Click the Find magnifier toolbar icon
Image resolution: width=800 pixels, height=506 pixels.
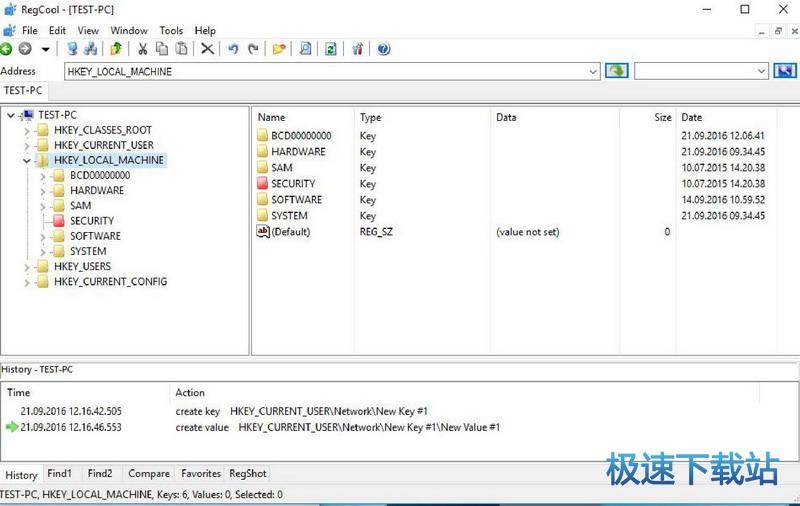pos(305,49)
